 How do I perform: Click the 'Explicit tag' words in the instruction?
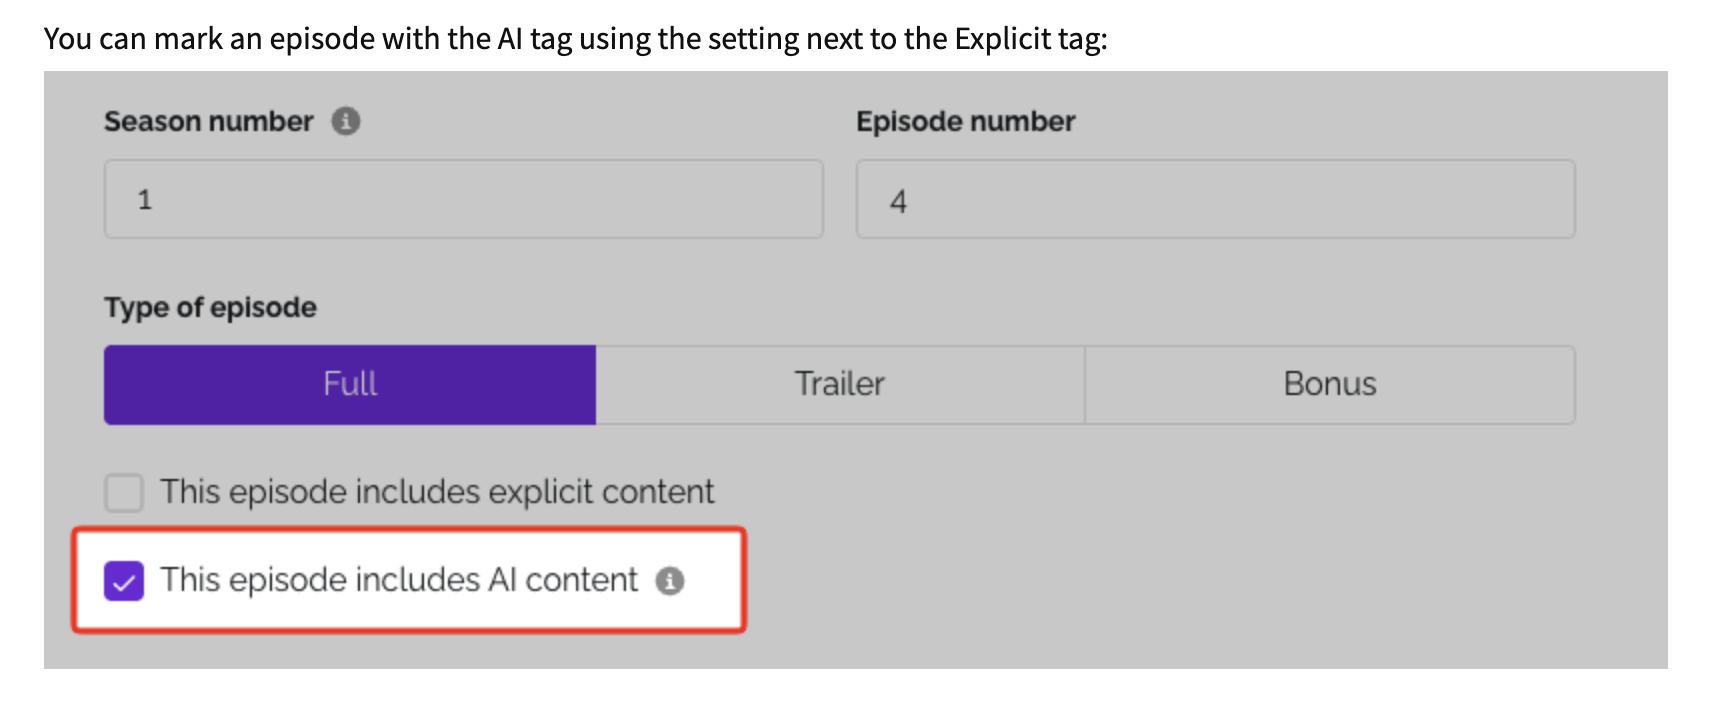(x=1028, y=39)
